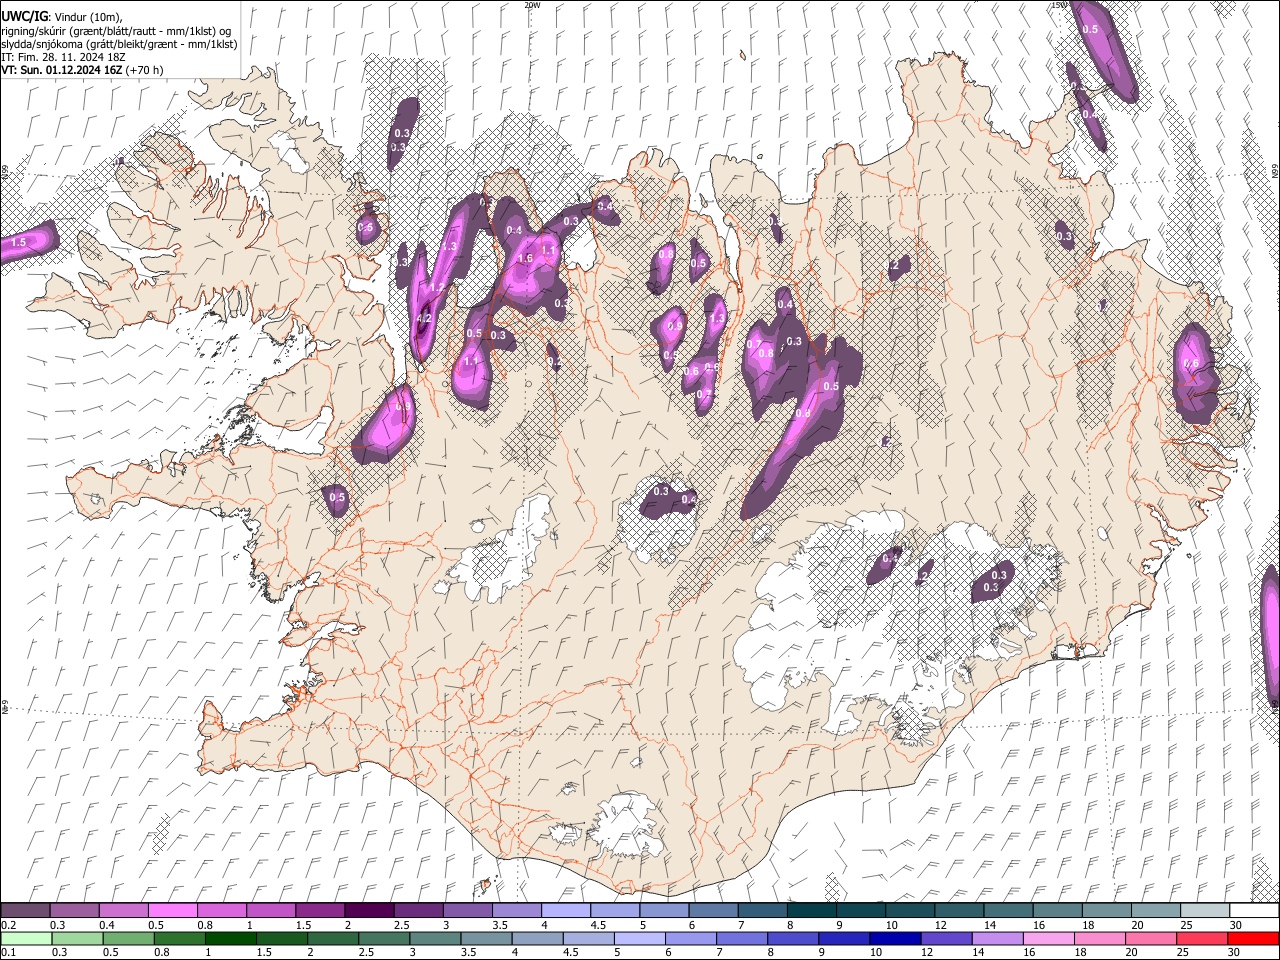Click the lower legend green swatch between 0.5 and 0.8
1280x960 pixels.
[129, 938]
